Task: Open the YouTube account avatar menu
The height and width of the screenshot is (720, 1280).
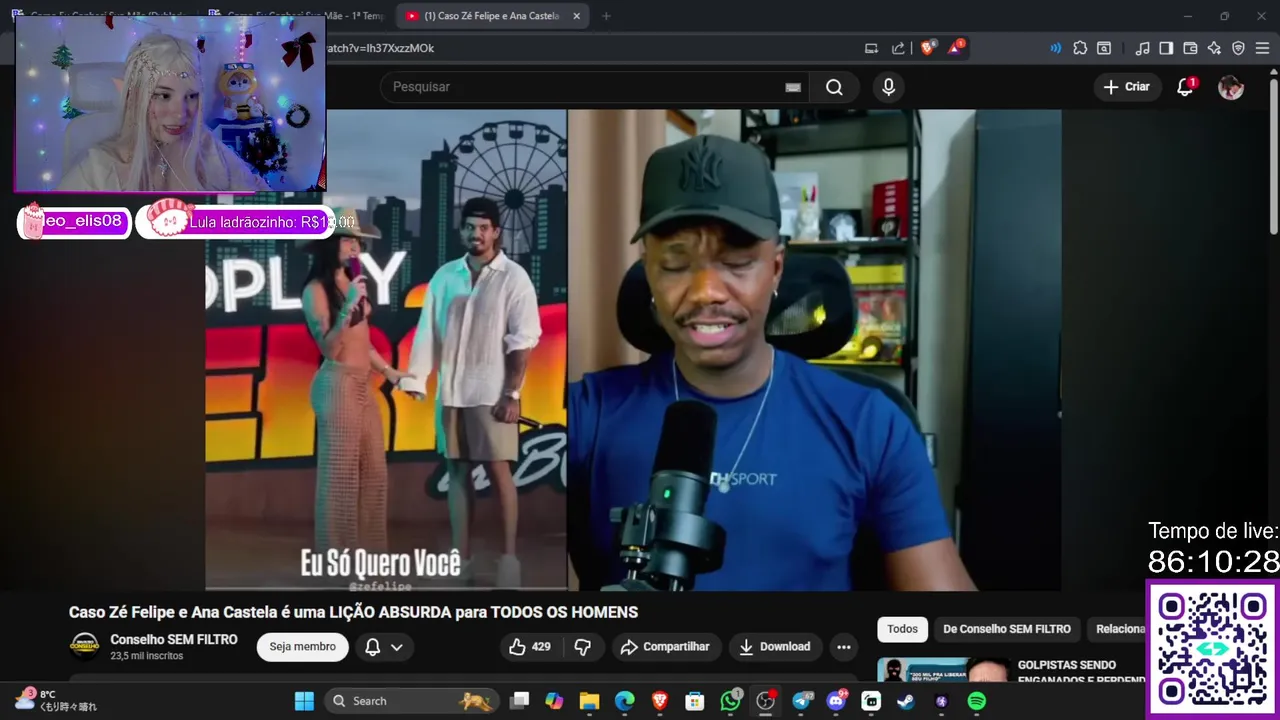Action: [1230, 87]
